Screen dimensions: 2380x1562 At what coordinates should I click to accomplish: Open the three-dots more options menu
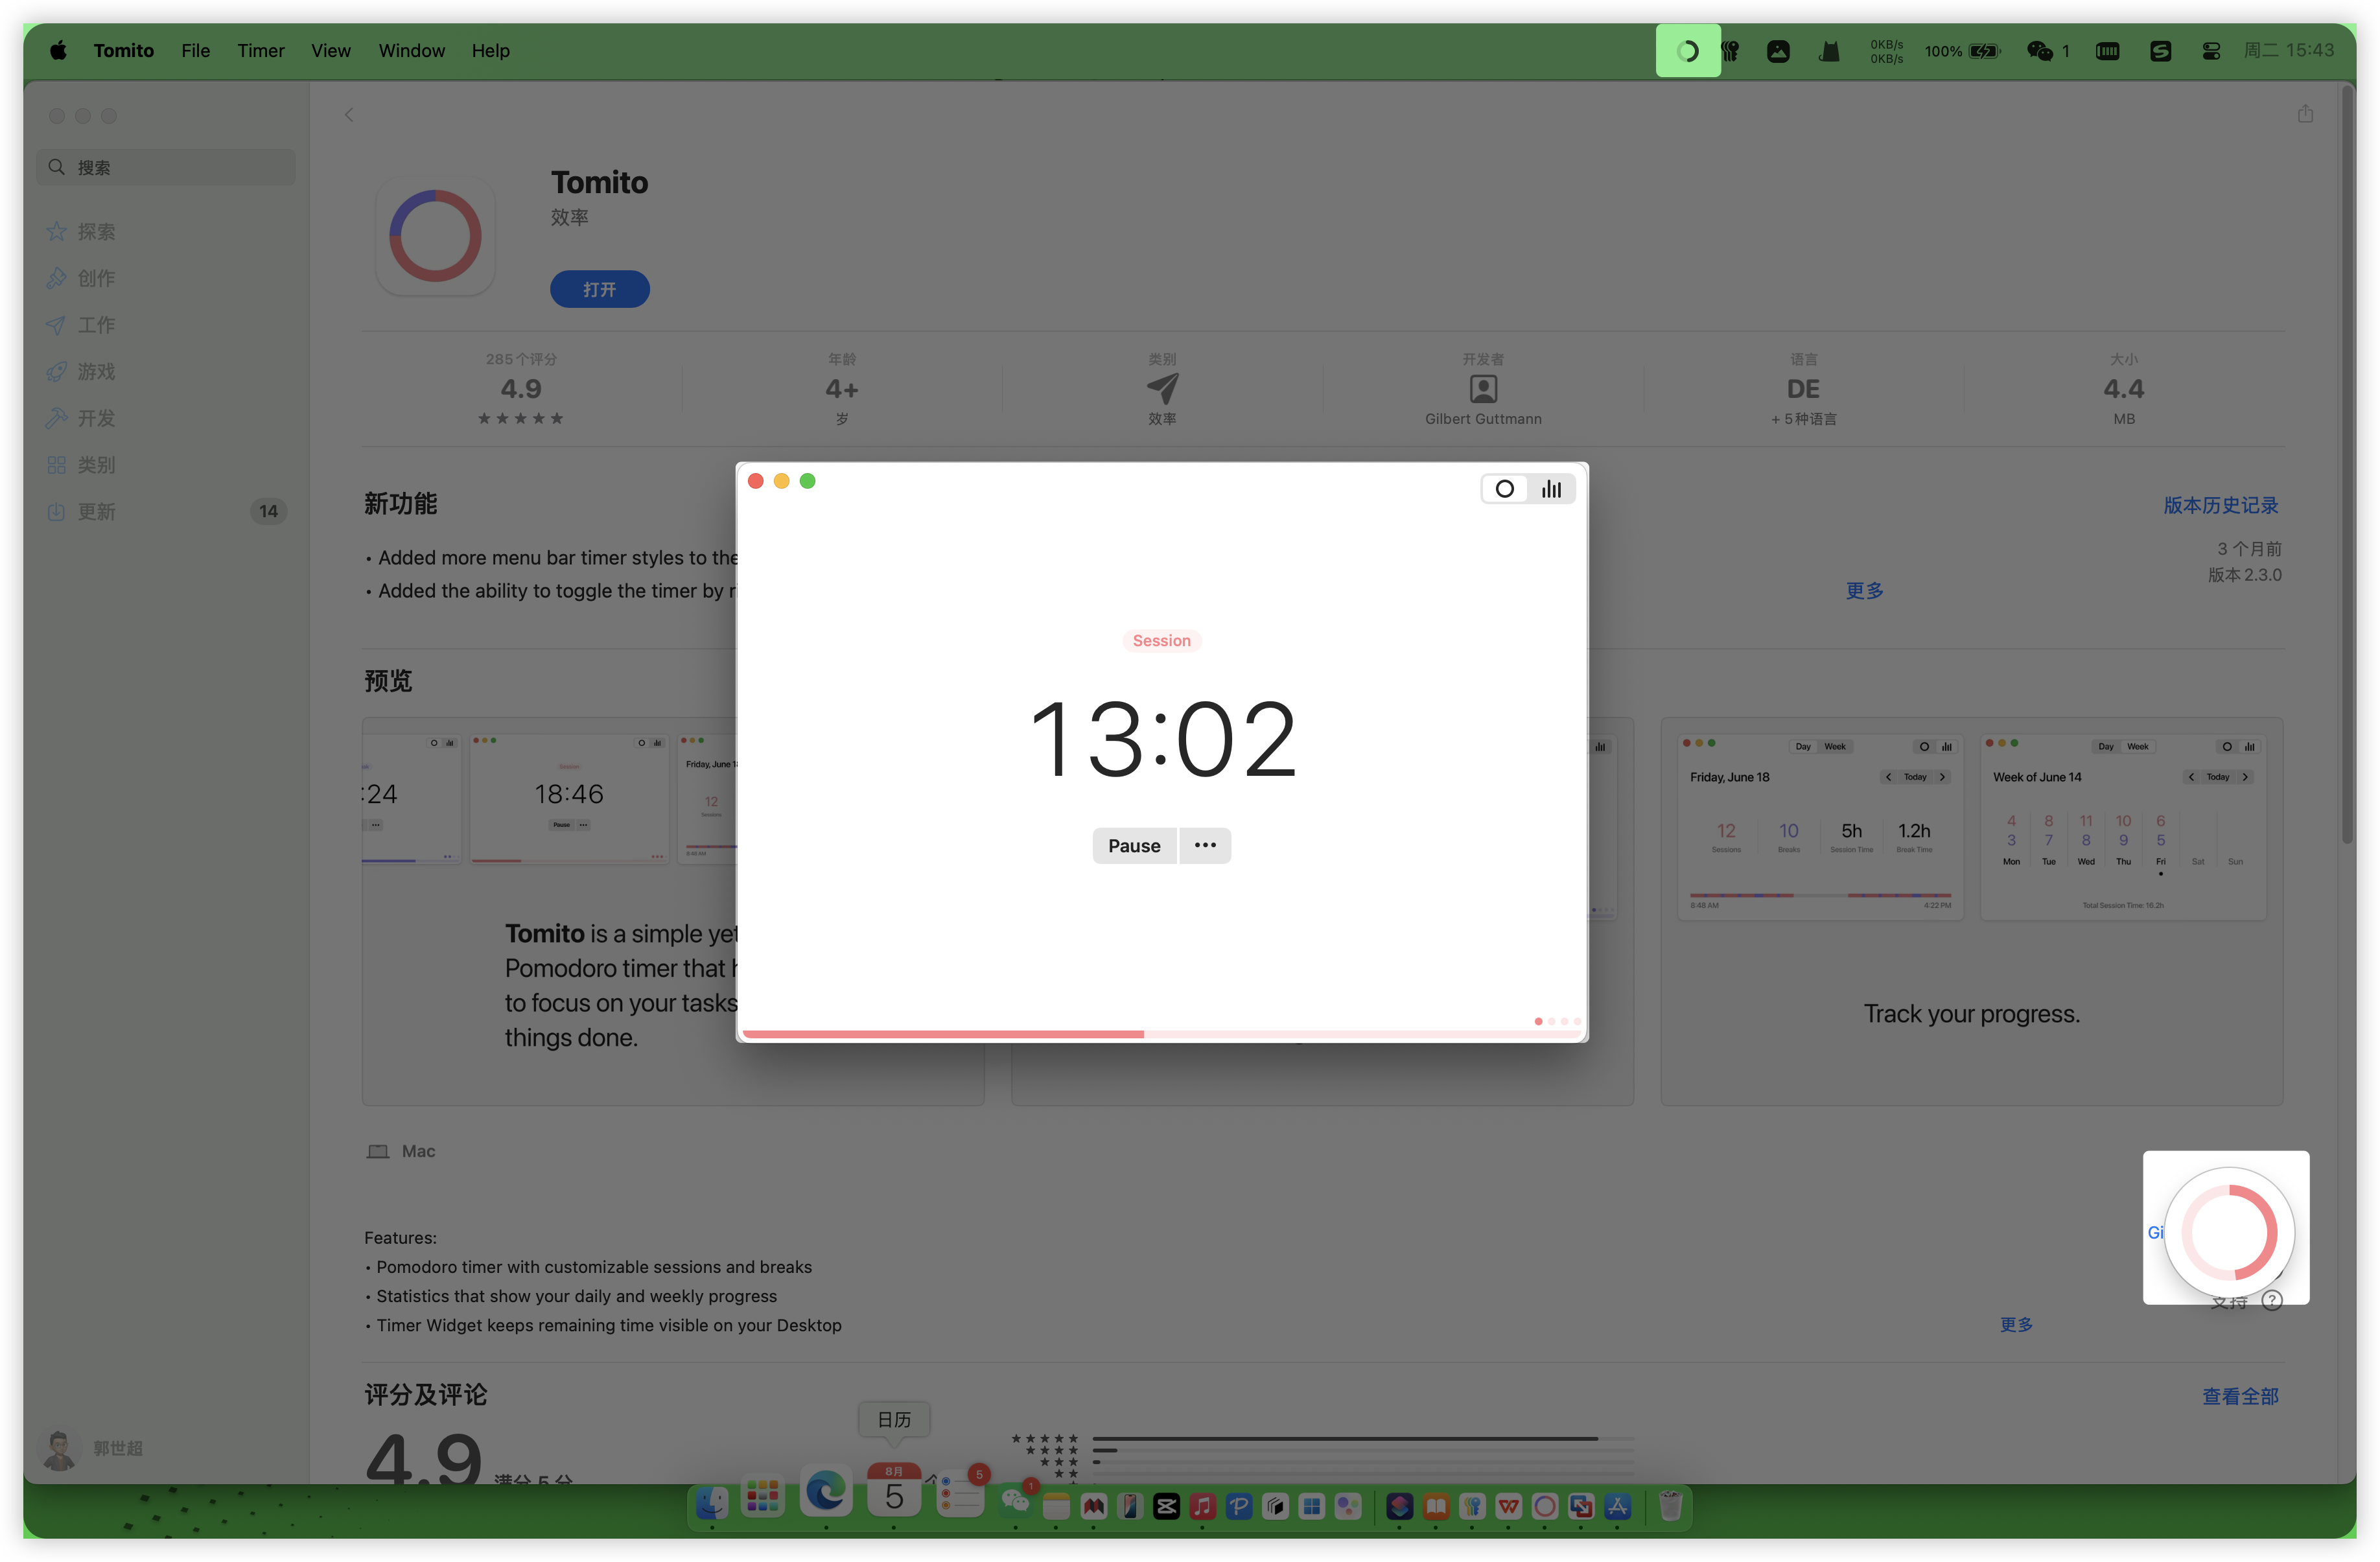[x=1205, y=846]
